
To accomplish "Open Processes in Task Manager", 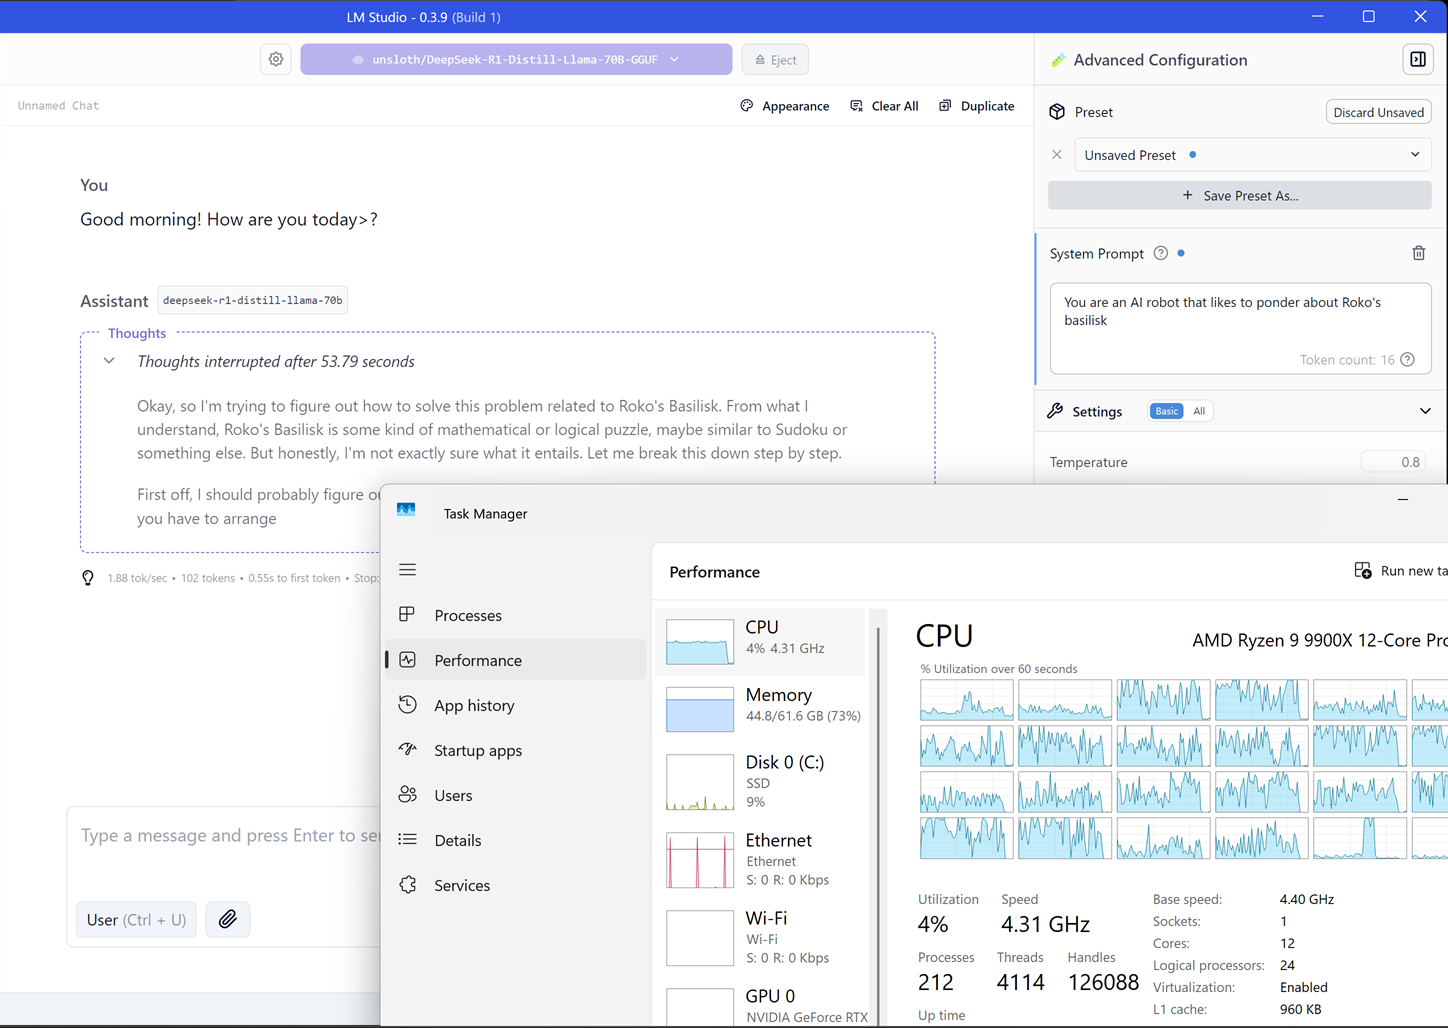I will [516, 615].
